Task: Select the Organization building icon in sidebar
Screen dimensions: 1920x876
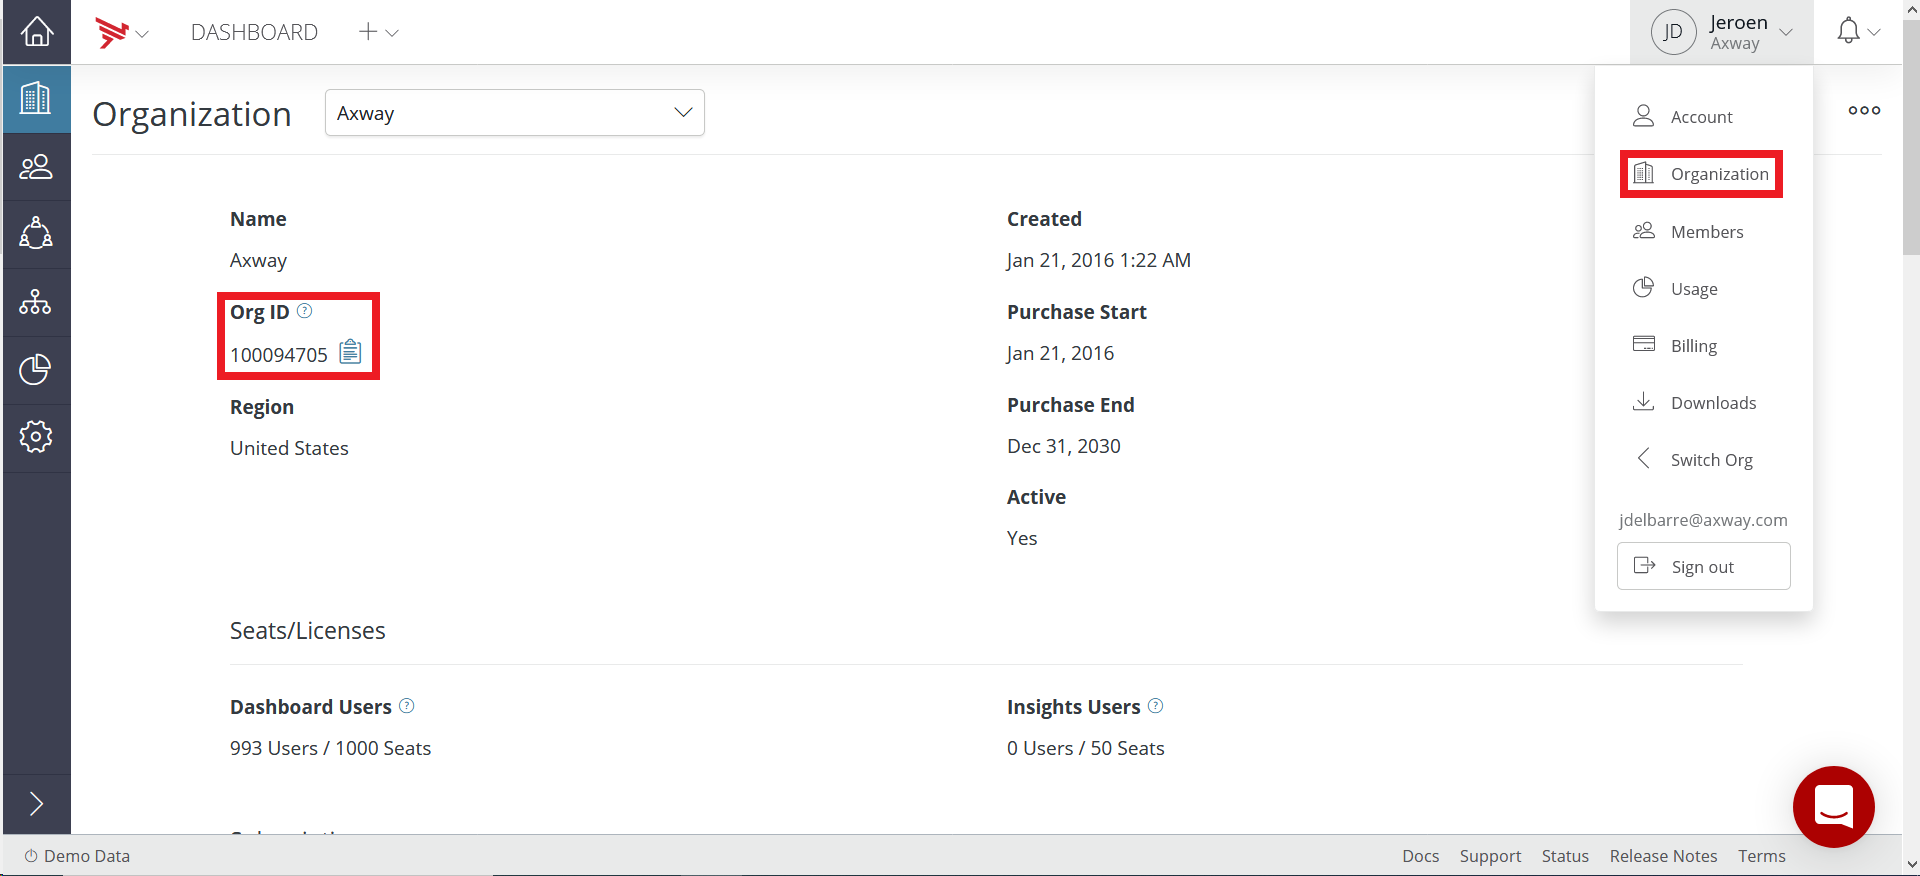Action: [x=36, y=98]
